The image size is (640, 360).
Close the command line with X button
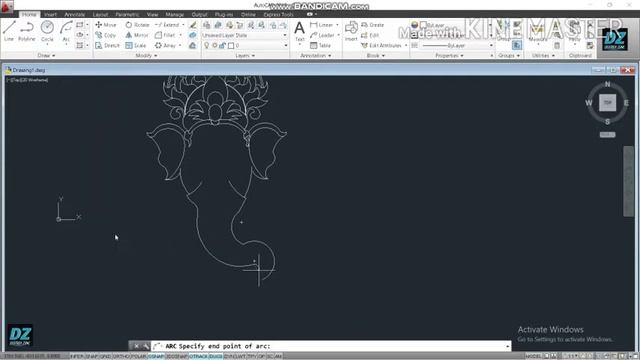pos(136,346)
